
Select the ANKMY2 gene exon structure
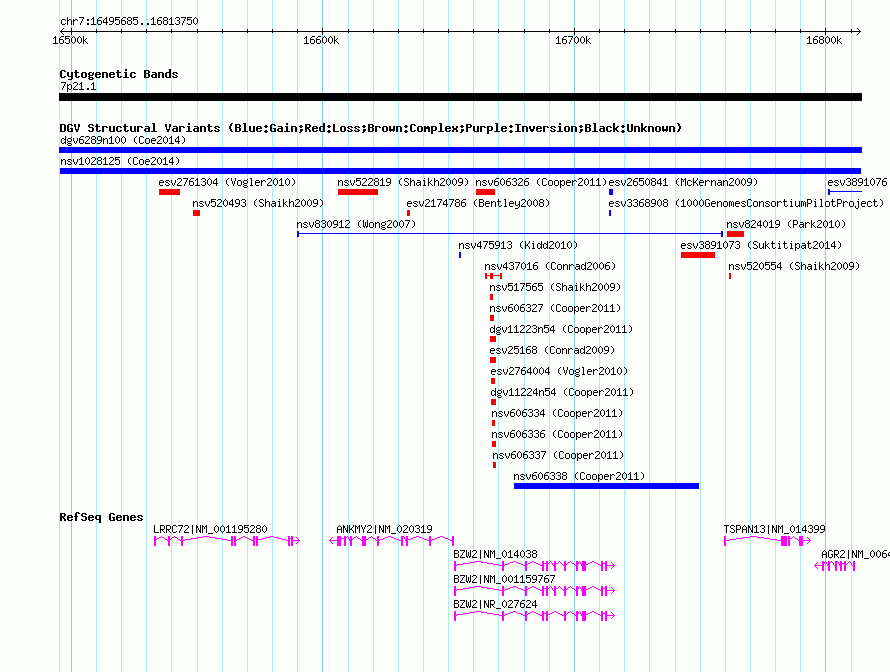click(392, 541)
